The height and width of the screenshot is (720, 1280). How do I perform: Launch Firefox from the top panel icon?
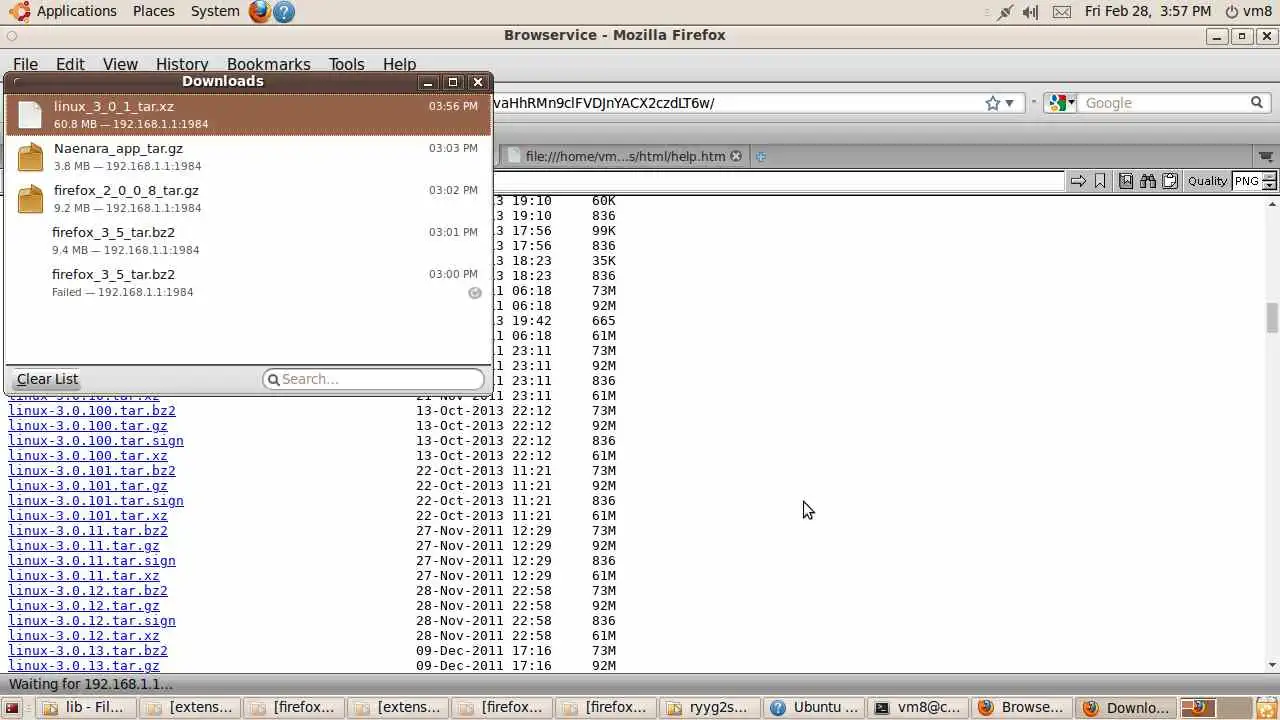click(259, 11)
